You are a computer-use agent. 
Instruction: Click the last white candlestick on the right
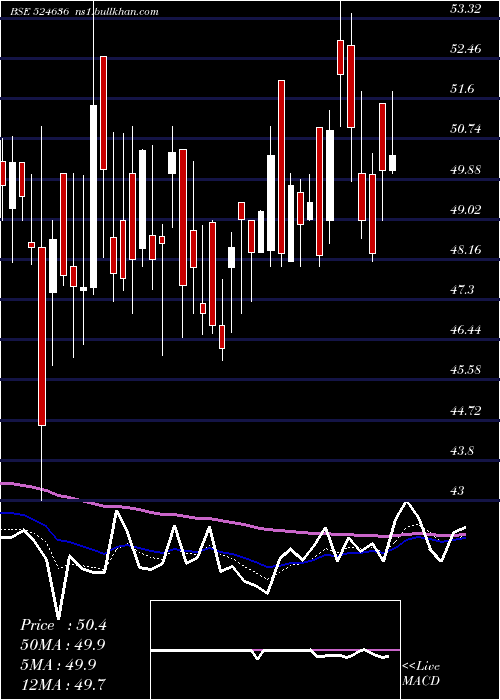coord(393,163)
